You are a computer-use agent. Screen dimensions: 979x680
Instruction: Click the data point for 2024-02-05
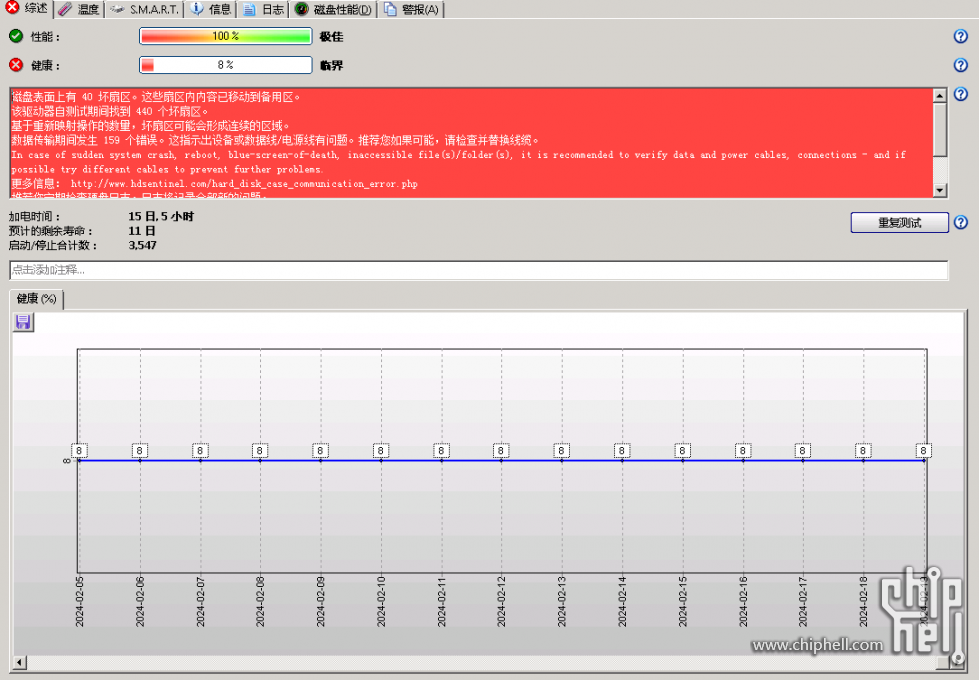pos(79,460)
